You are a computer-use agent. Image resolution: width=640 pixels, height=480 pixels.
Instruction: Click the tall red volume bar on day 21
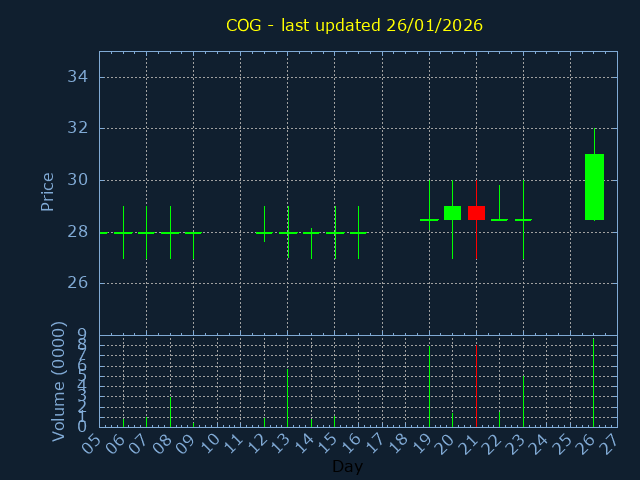tap(476, 386)
